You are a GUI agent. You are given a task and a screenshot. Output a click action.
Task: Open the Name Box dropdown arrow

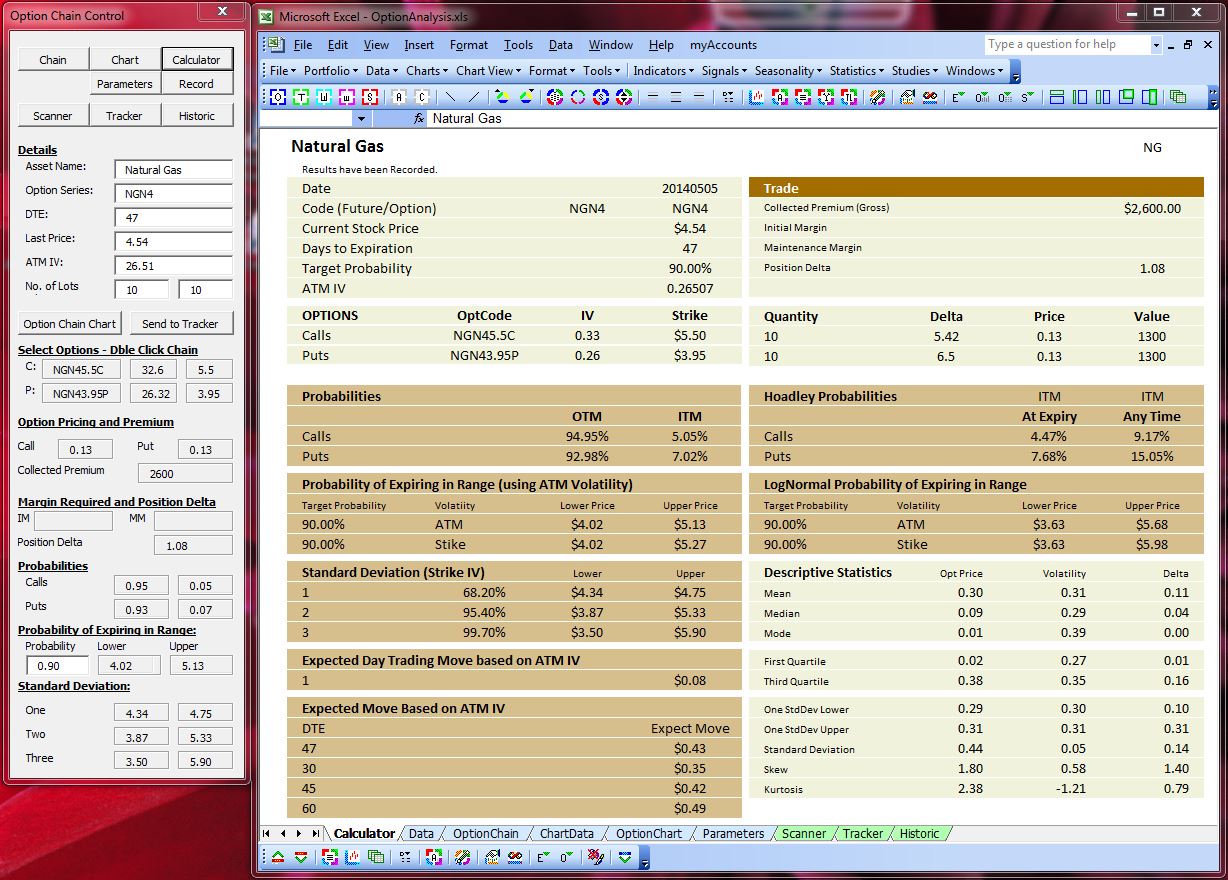pyautogui.click(x=361, y=118)
